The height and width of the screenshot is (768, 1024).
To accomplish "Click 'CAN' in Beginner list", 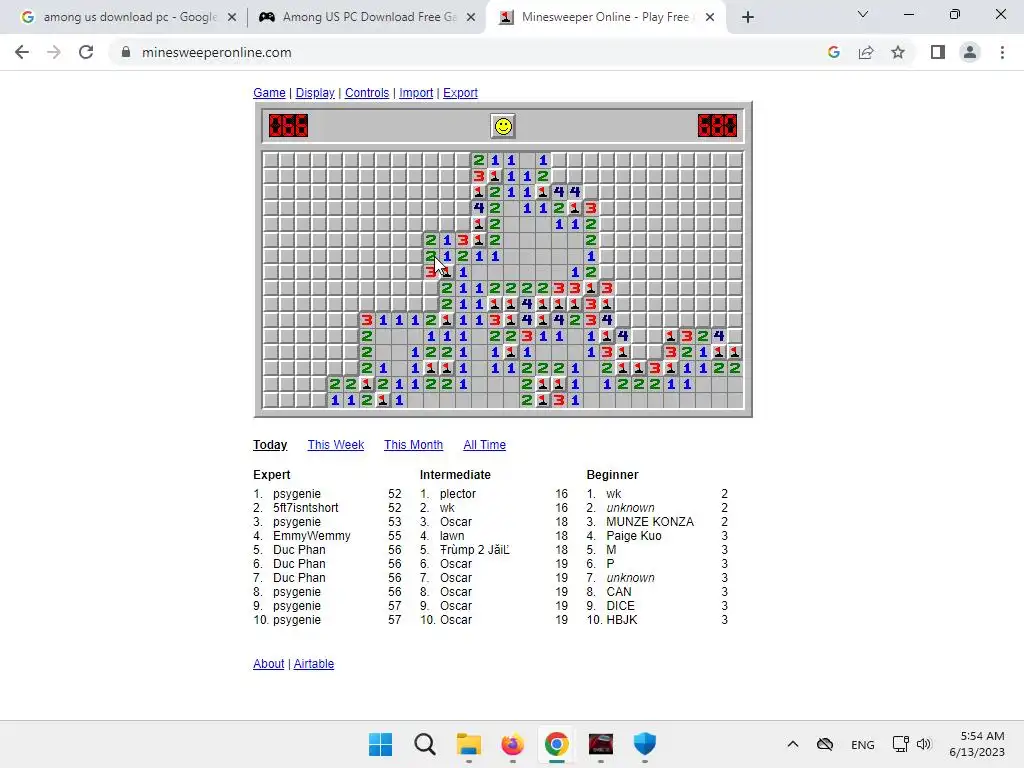I will 618,592.
